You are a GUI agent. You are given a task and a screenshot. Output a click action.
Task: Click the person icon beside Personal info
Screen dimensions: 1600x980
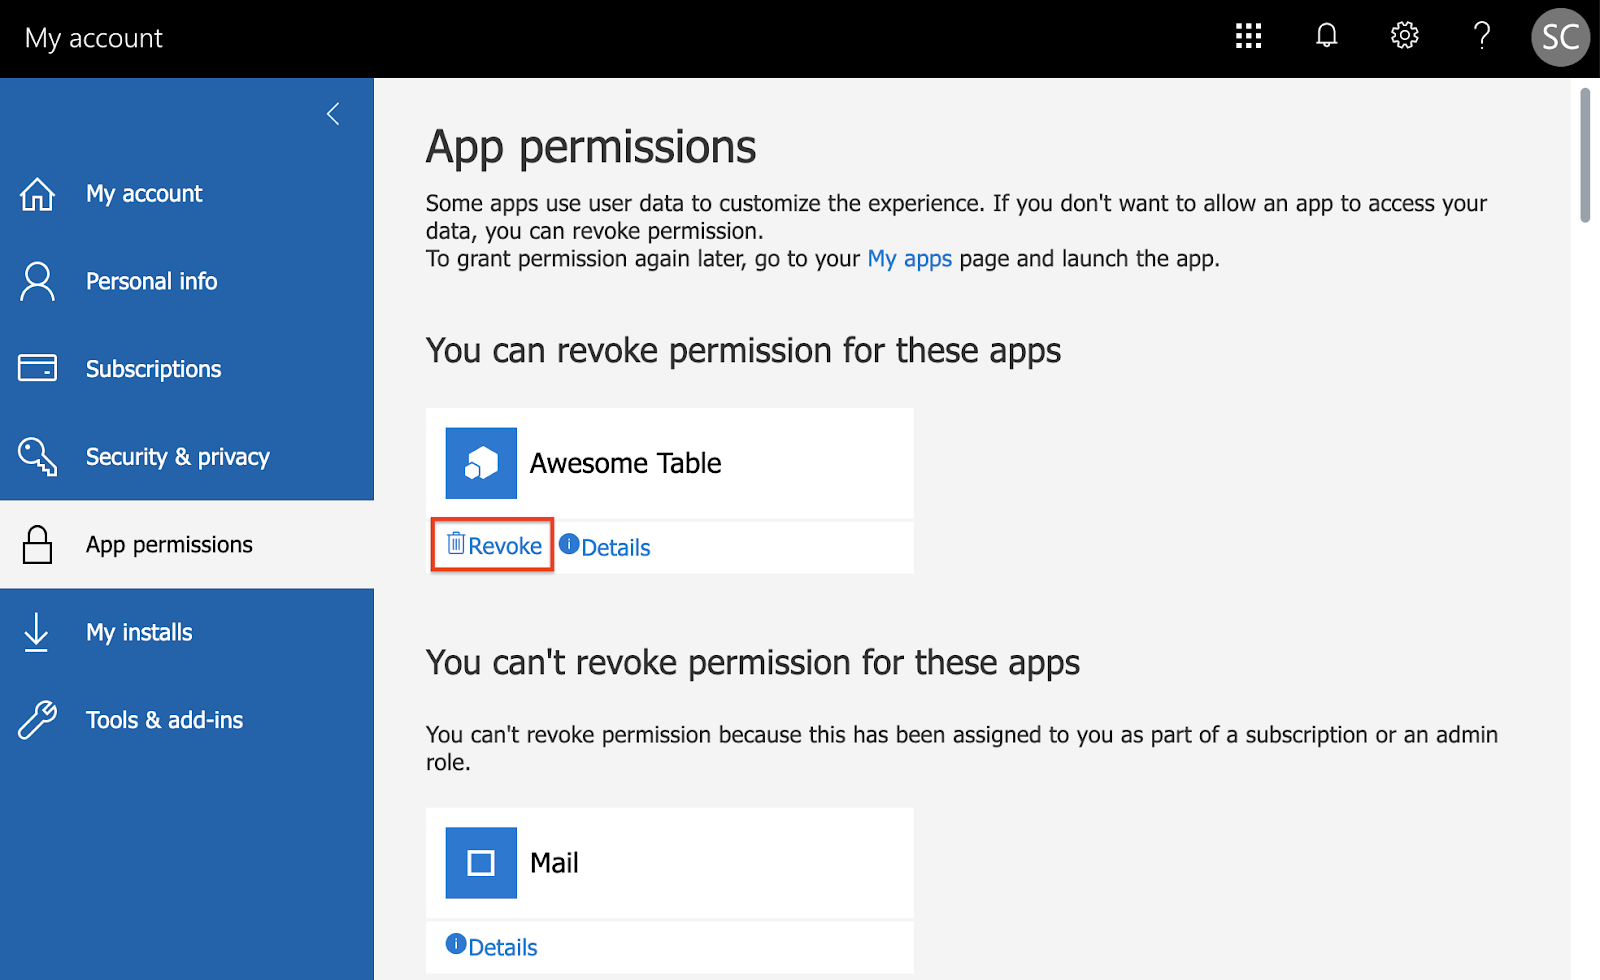[37, 282]
